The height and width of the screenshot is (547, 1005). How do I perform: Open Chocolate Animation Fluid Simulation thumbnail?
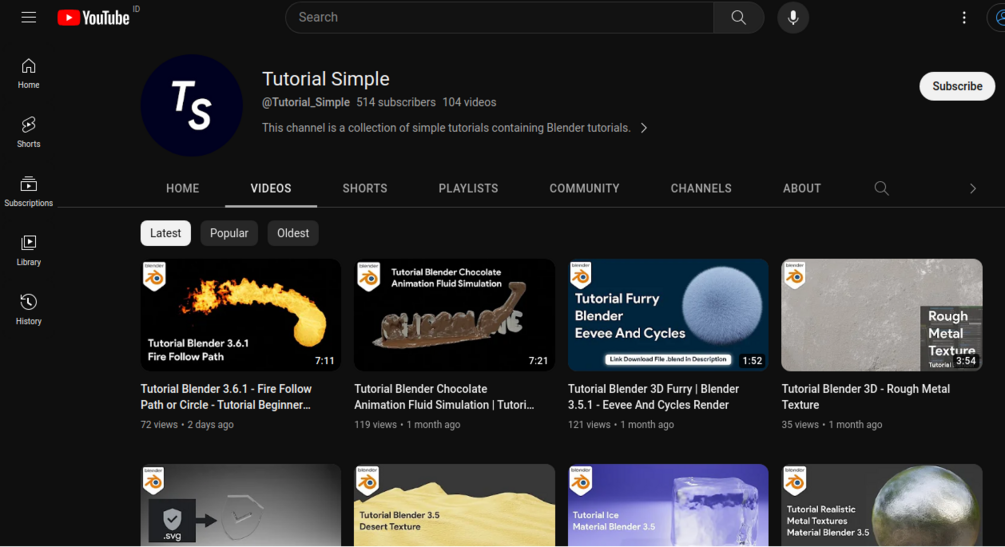coord(454,315)
